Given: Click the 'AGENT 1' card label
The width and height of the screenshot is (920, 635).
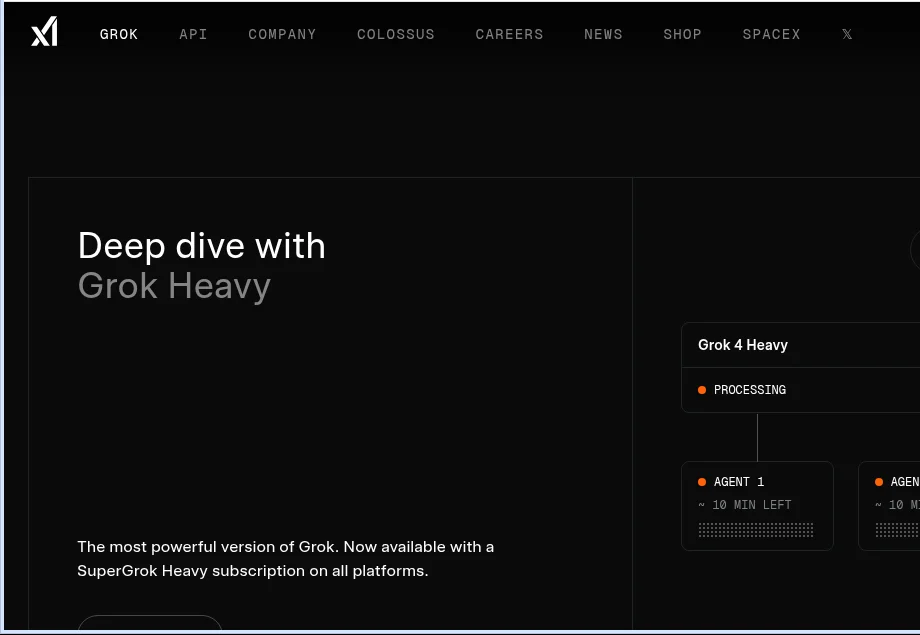Looking at the screenshot, I should point(739,482).
